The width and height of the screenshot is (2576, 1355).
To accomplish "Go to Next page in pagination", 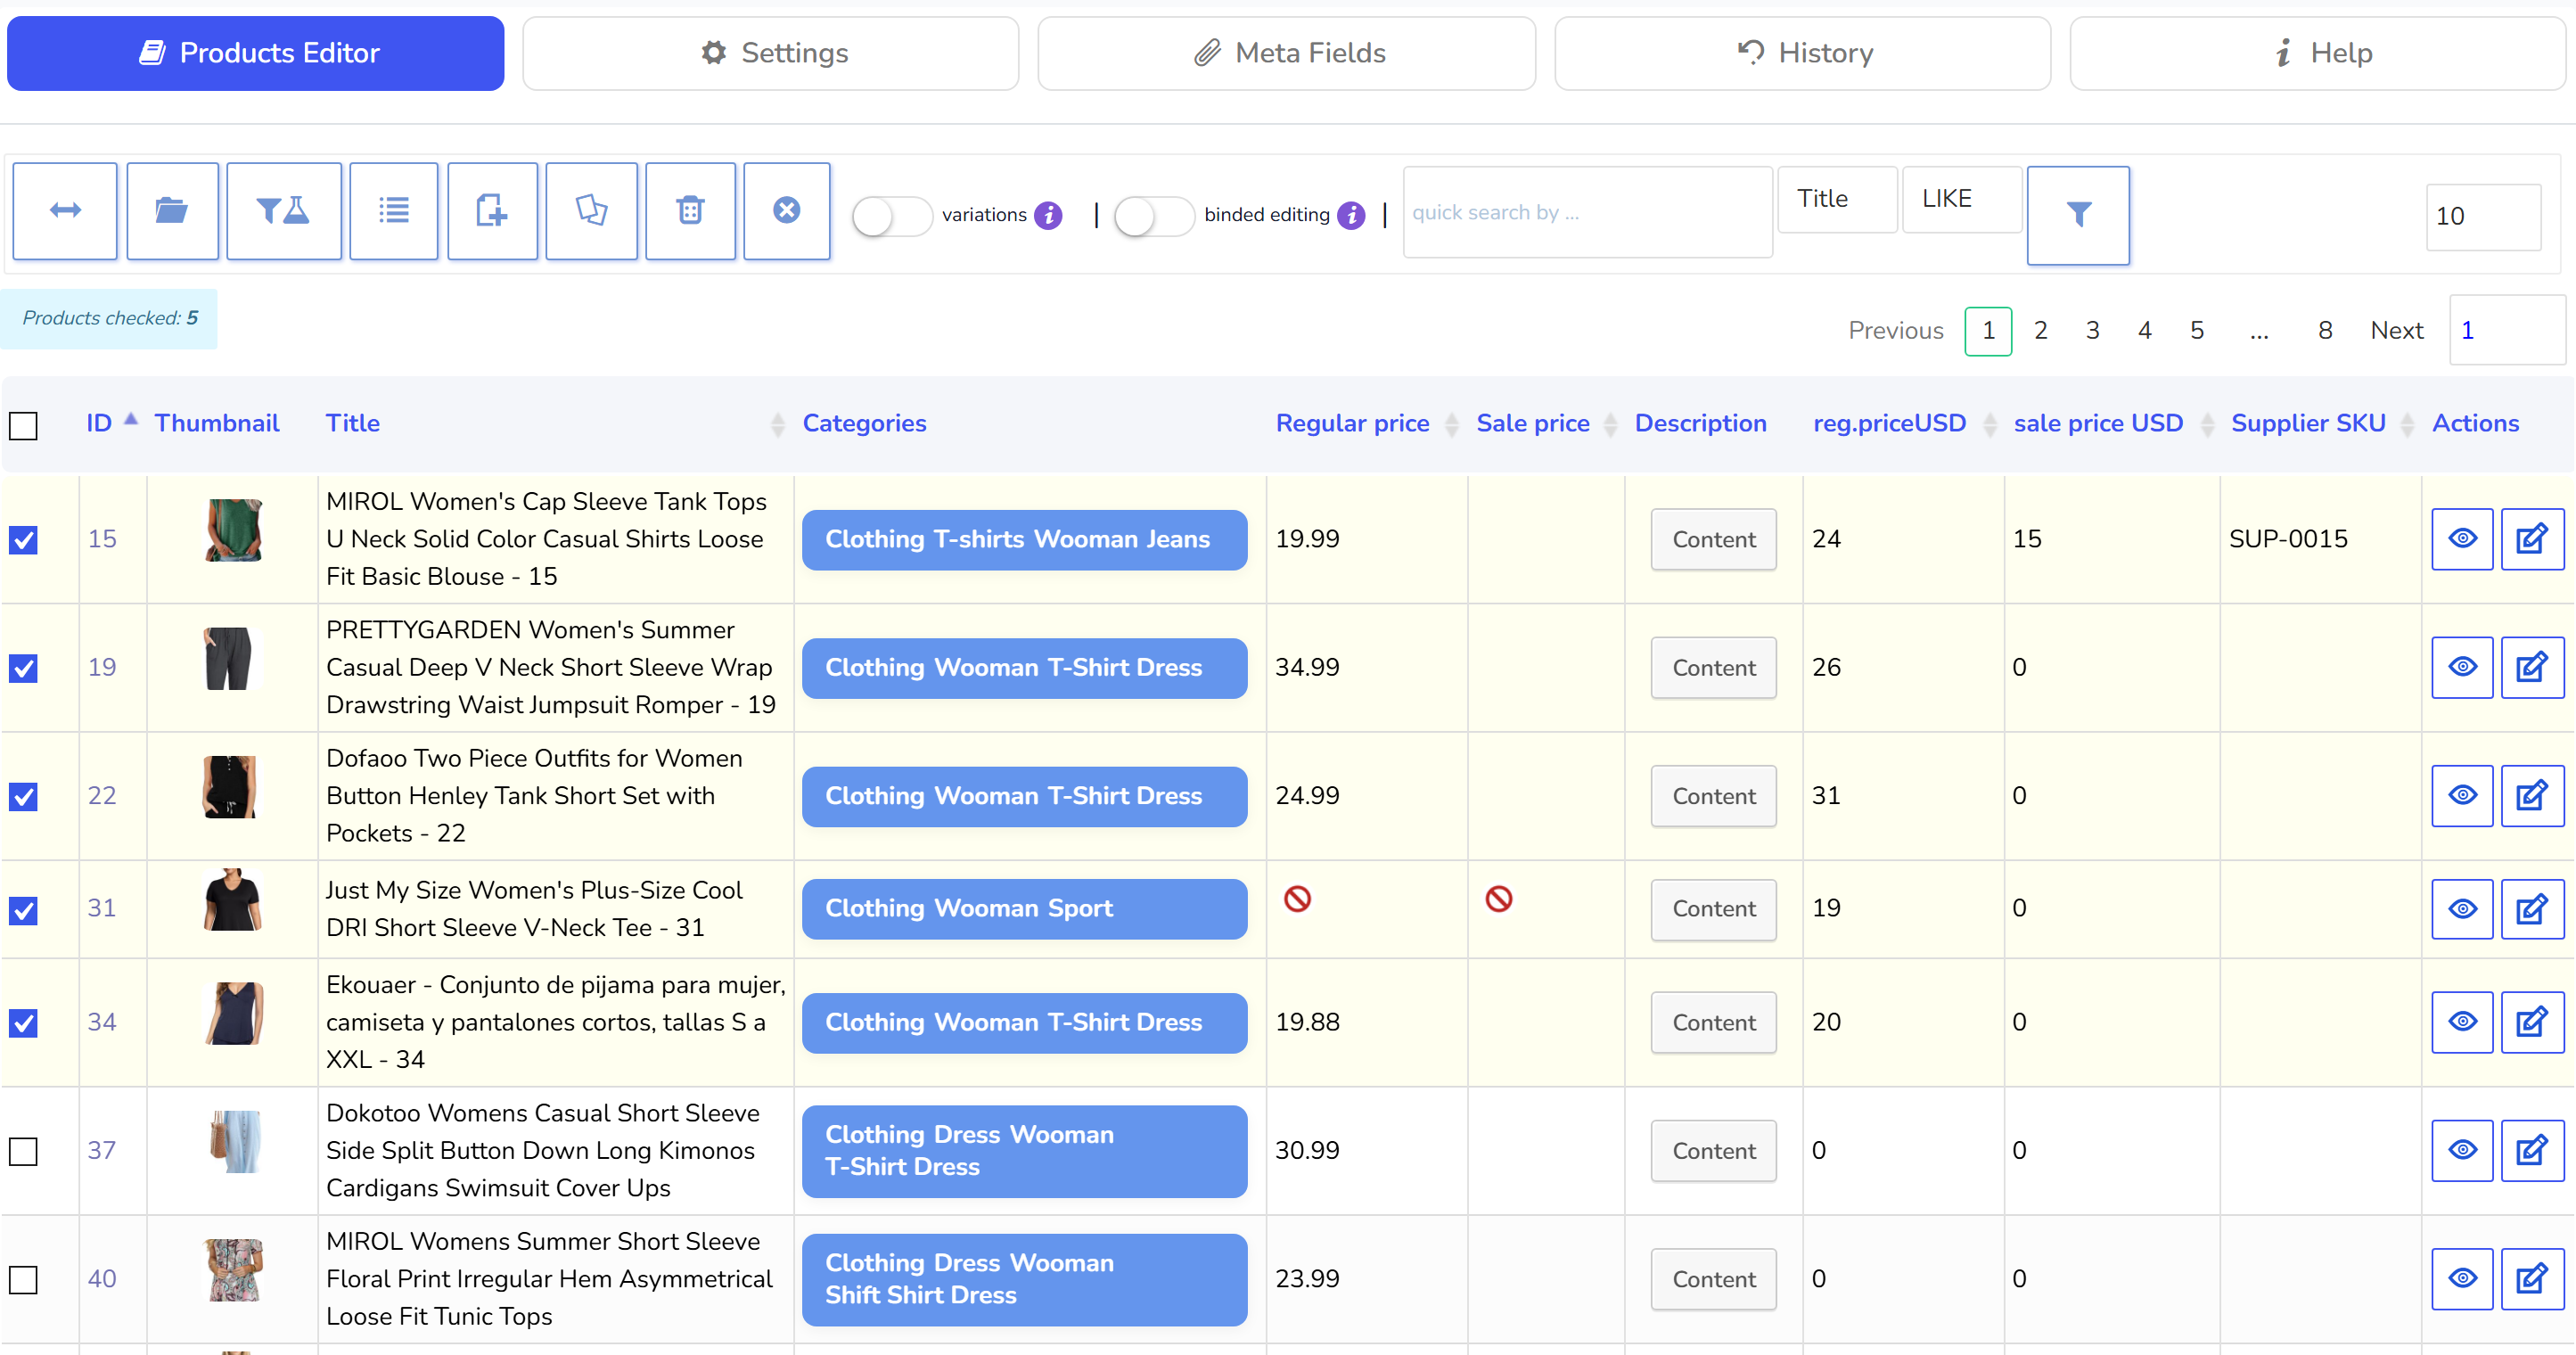I will pyautogui.click(x=2396, y=331).
